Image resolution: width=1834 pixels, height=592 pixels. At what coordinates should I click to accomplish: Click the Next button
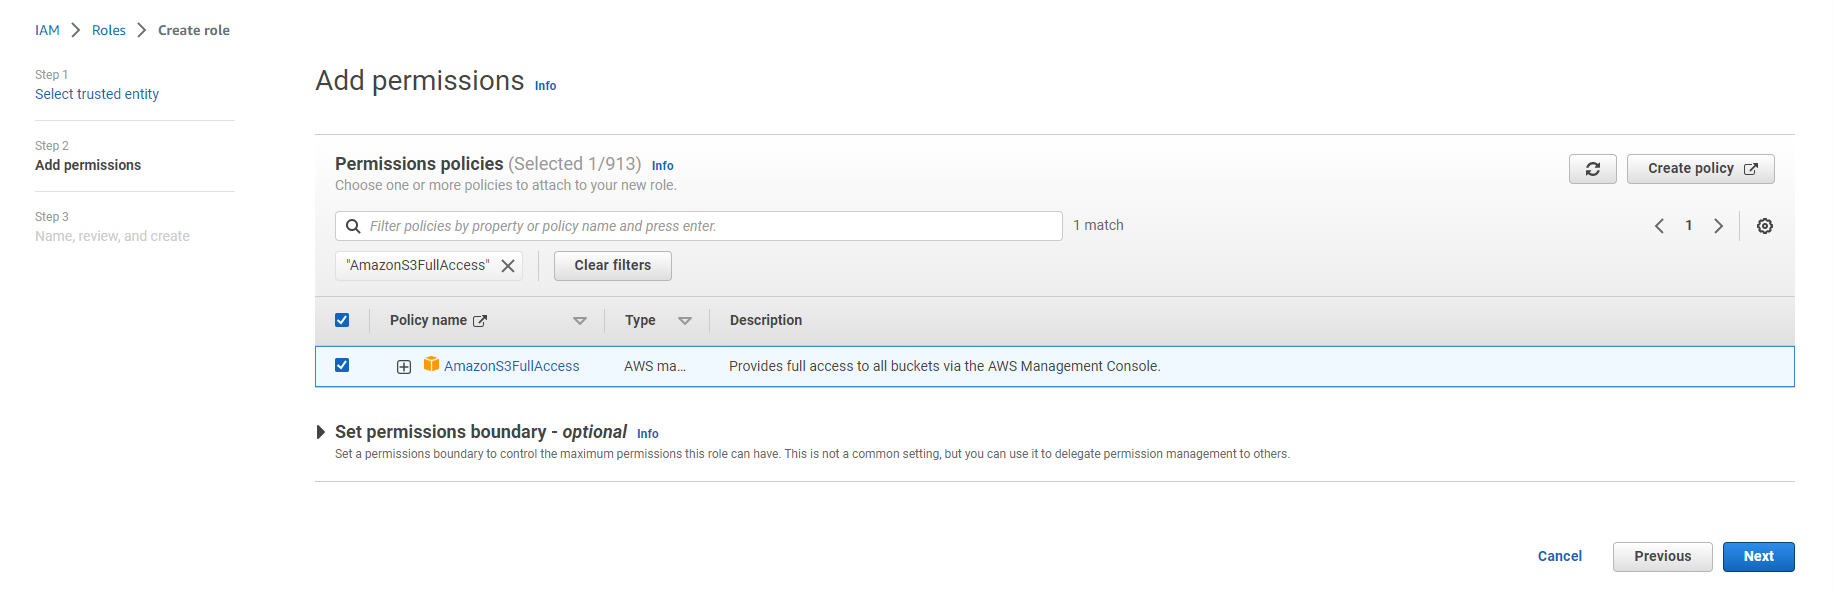1758,557
